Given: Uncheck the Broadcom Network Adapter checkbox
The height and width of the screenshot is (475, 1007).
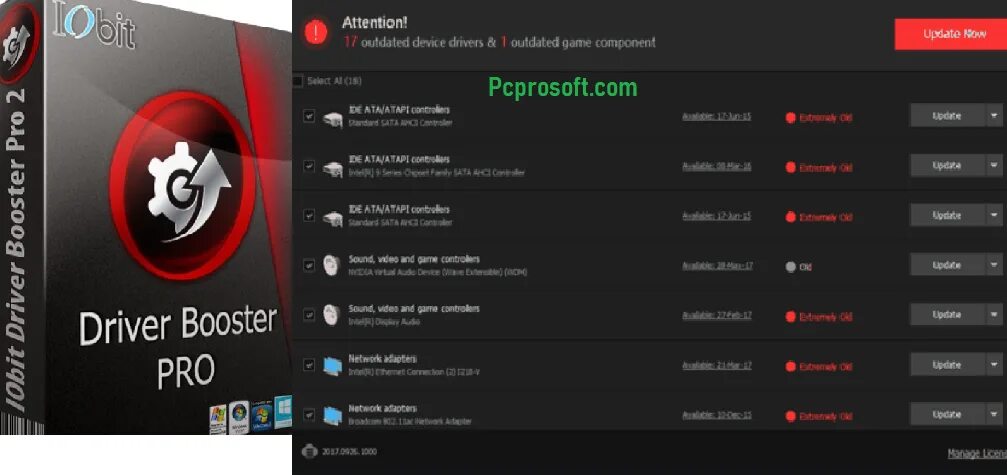Looking at the screenshot, I should (x=309, y=415).
